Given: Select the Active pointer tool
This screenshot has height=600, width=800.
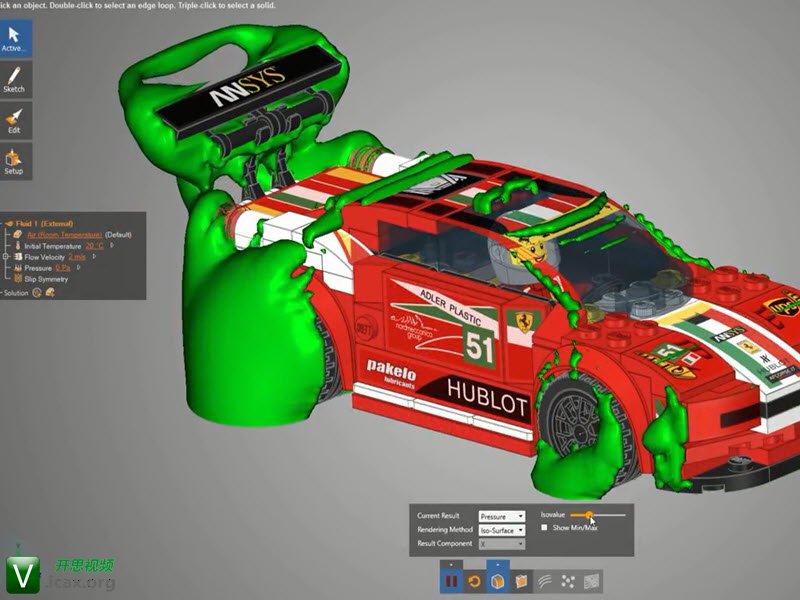Looking at the screenshot, I should click(x=16, y=38).
